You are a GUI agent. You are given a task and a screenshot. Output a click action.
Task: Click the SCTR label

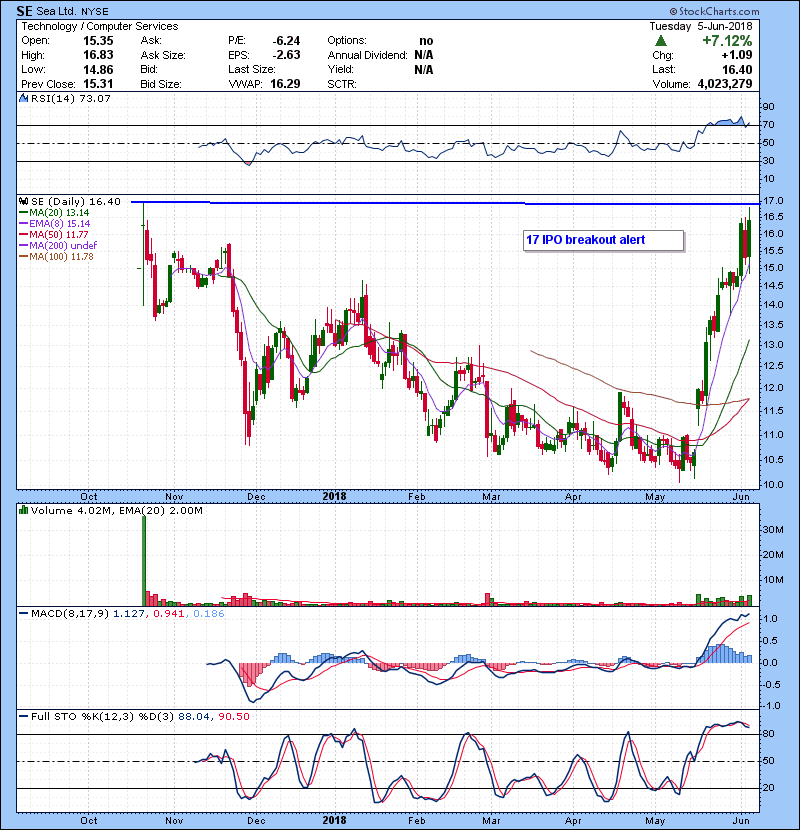342,84
